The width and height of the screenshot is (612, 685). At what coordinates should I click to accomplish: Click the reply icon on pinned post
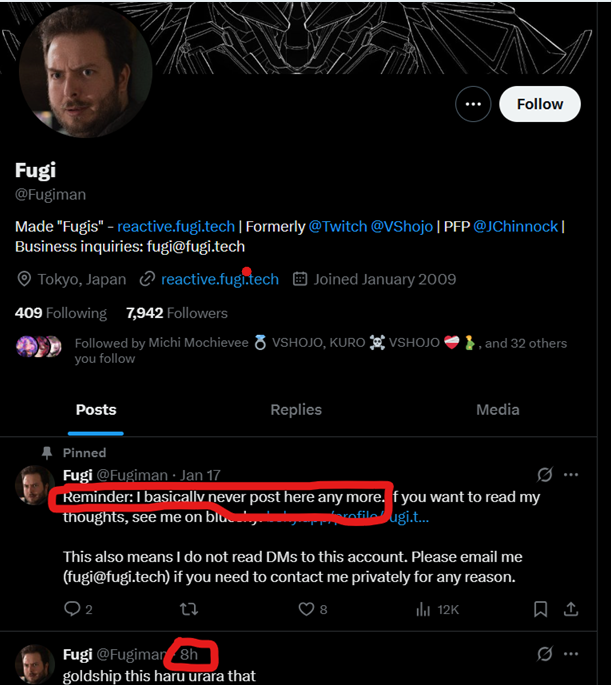pyautogui.click(x=72, y=609)
